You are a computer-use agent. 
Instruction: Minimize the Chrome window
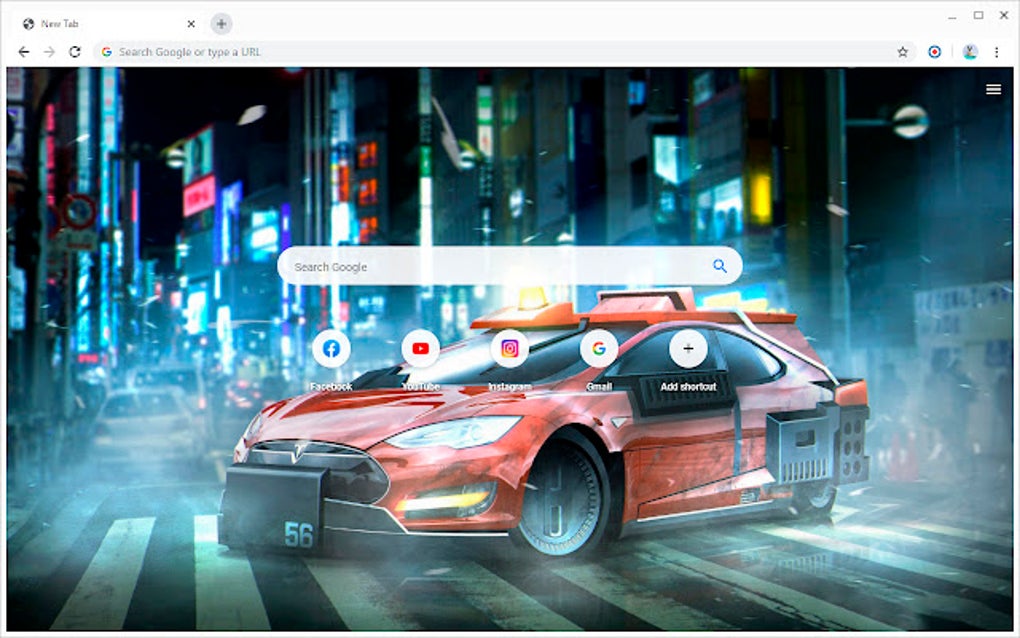[x=952, y=16]
